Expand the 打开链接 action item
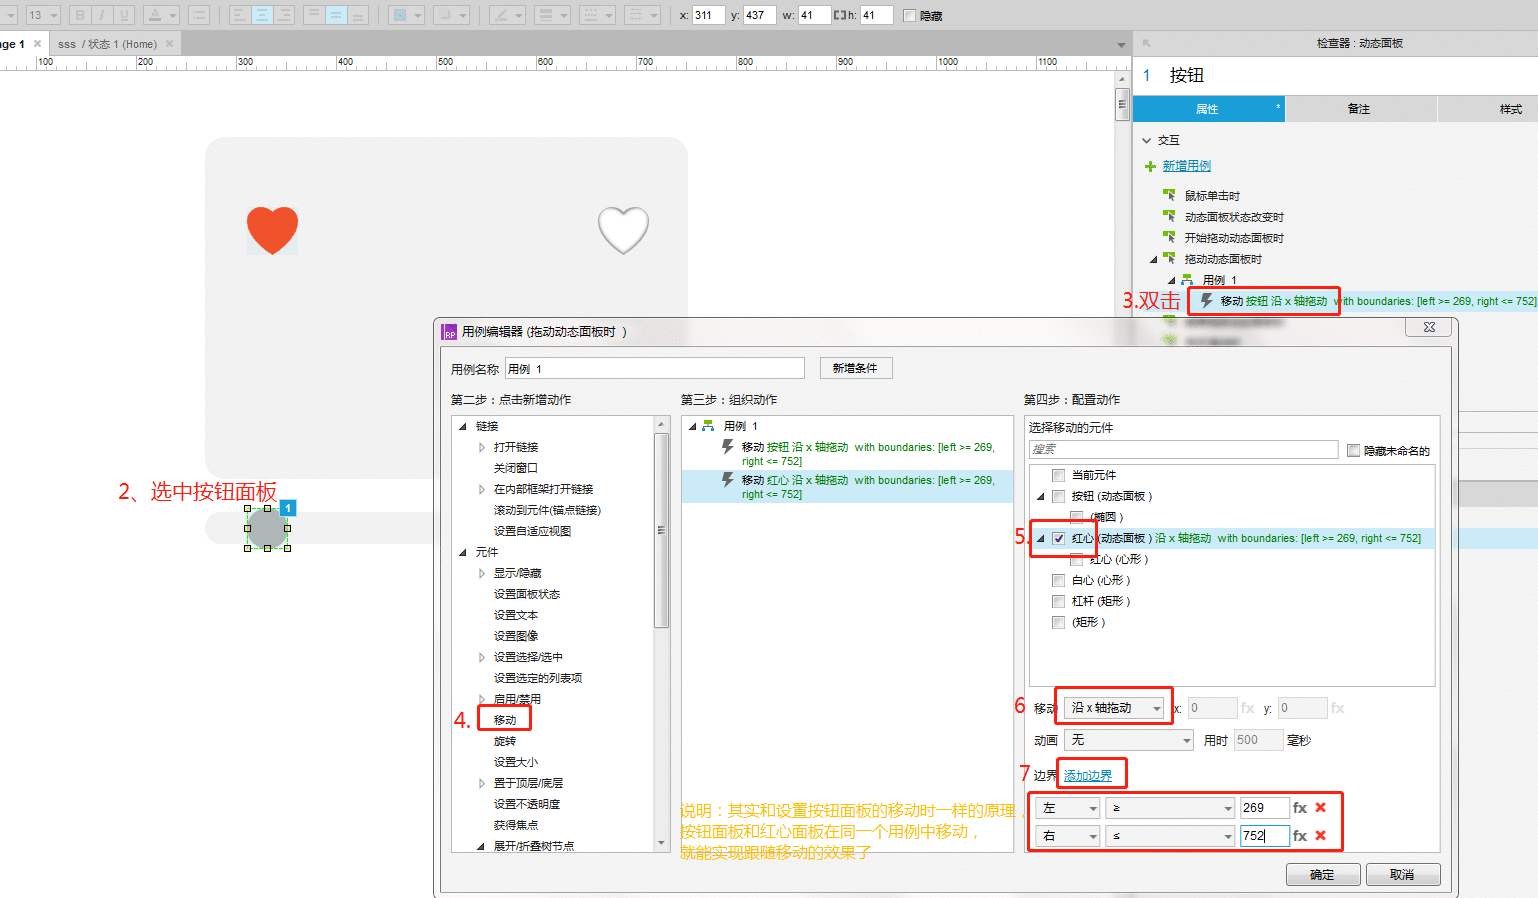 tap(482, 447)
